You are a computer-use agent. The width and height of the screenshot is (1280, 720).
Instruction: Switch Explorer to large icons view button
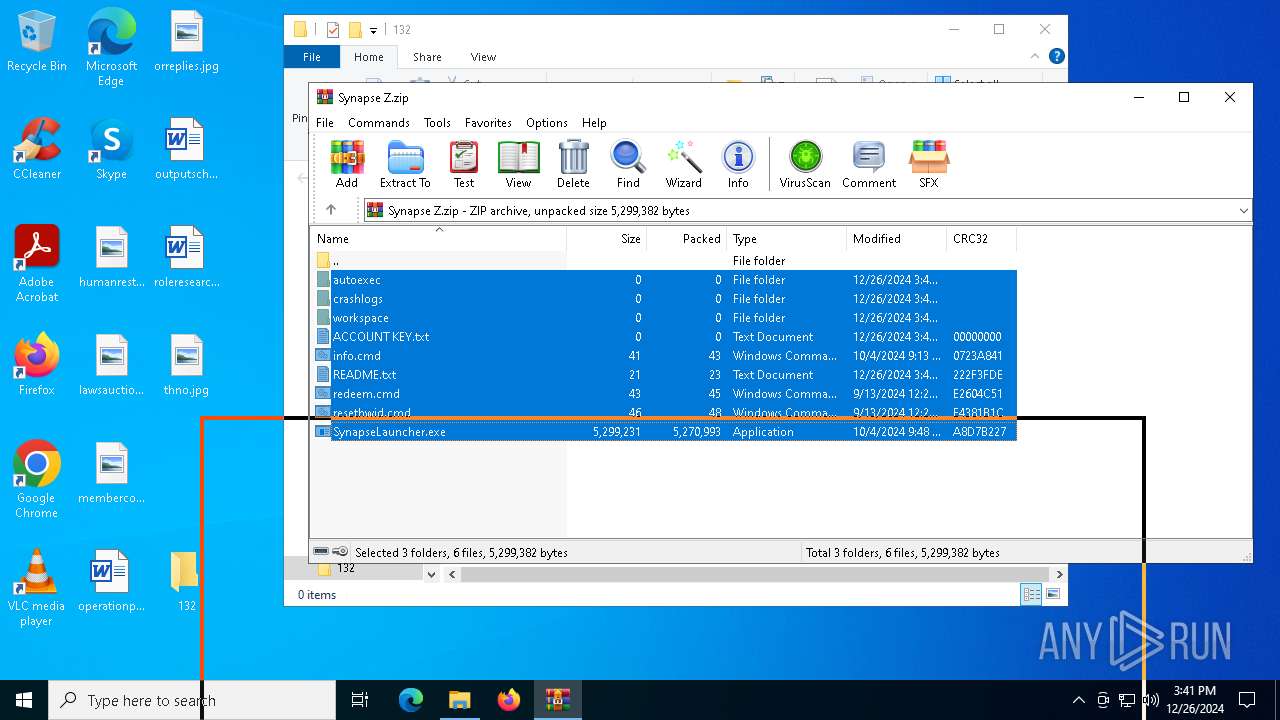[x=1052, y=595]
